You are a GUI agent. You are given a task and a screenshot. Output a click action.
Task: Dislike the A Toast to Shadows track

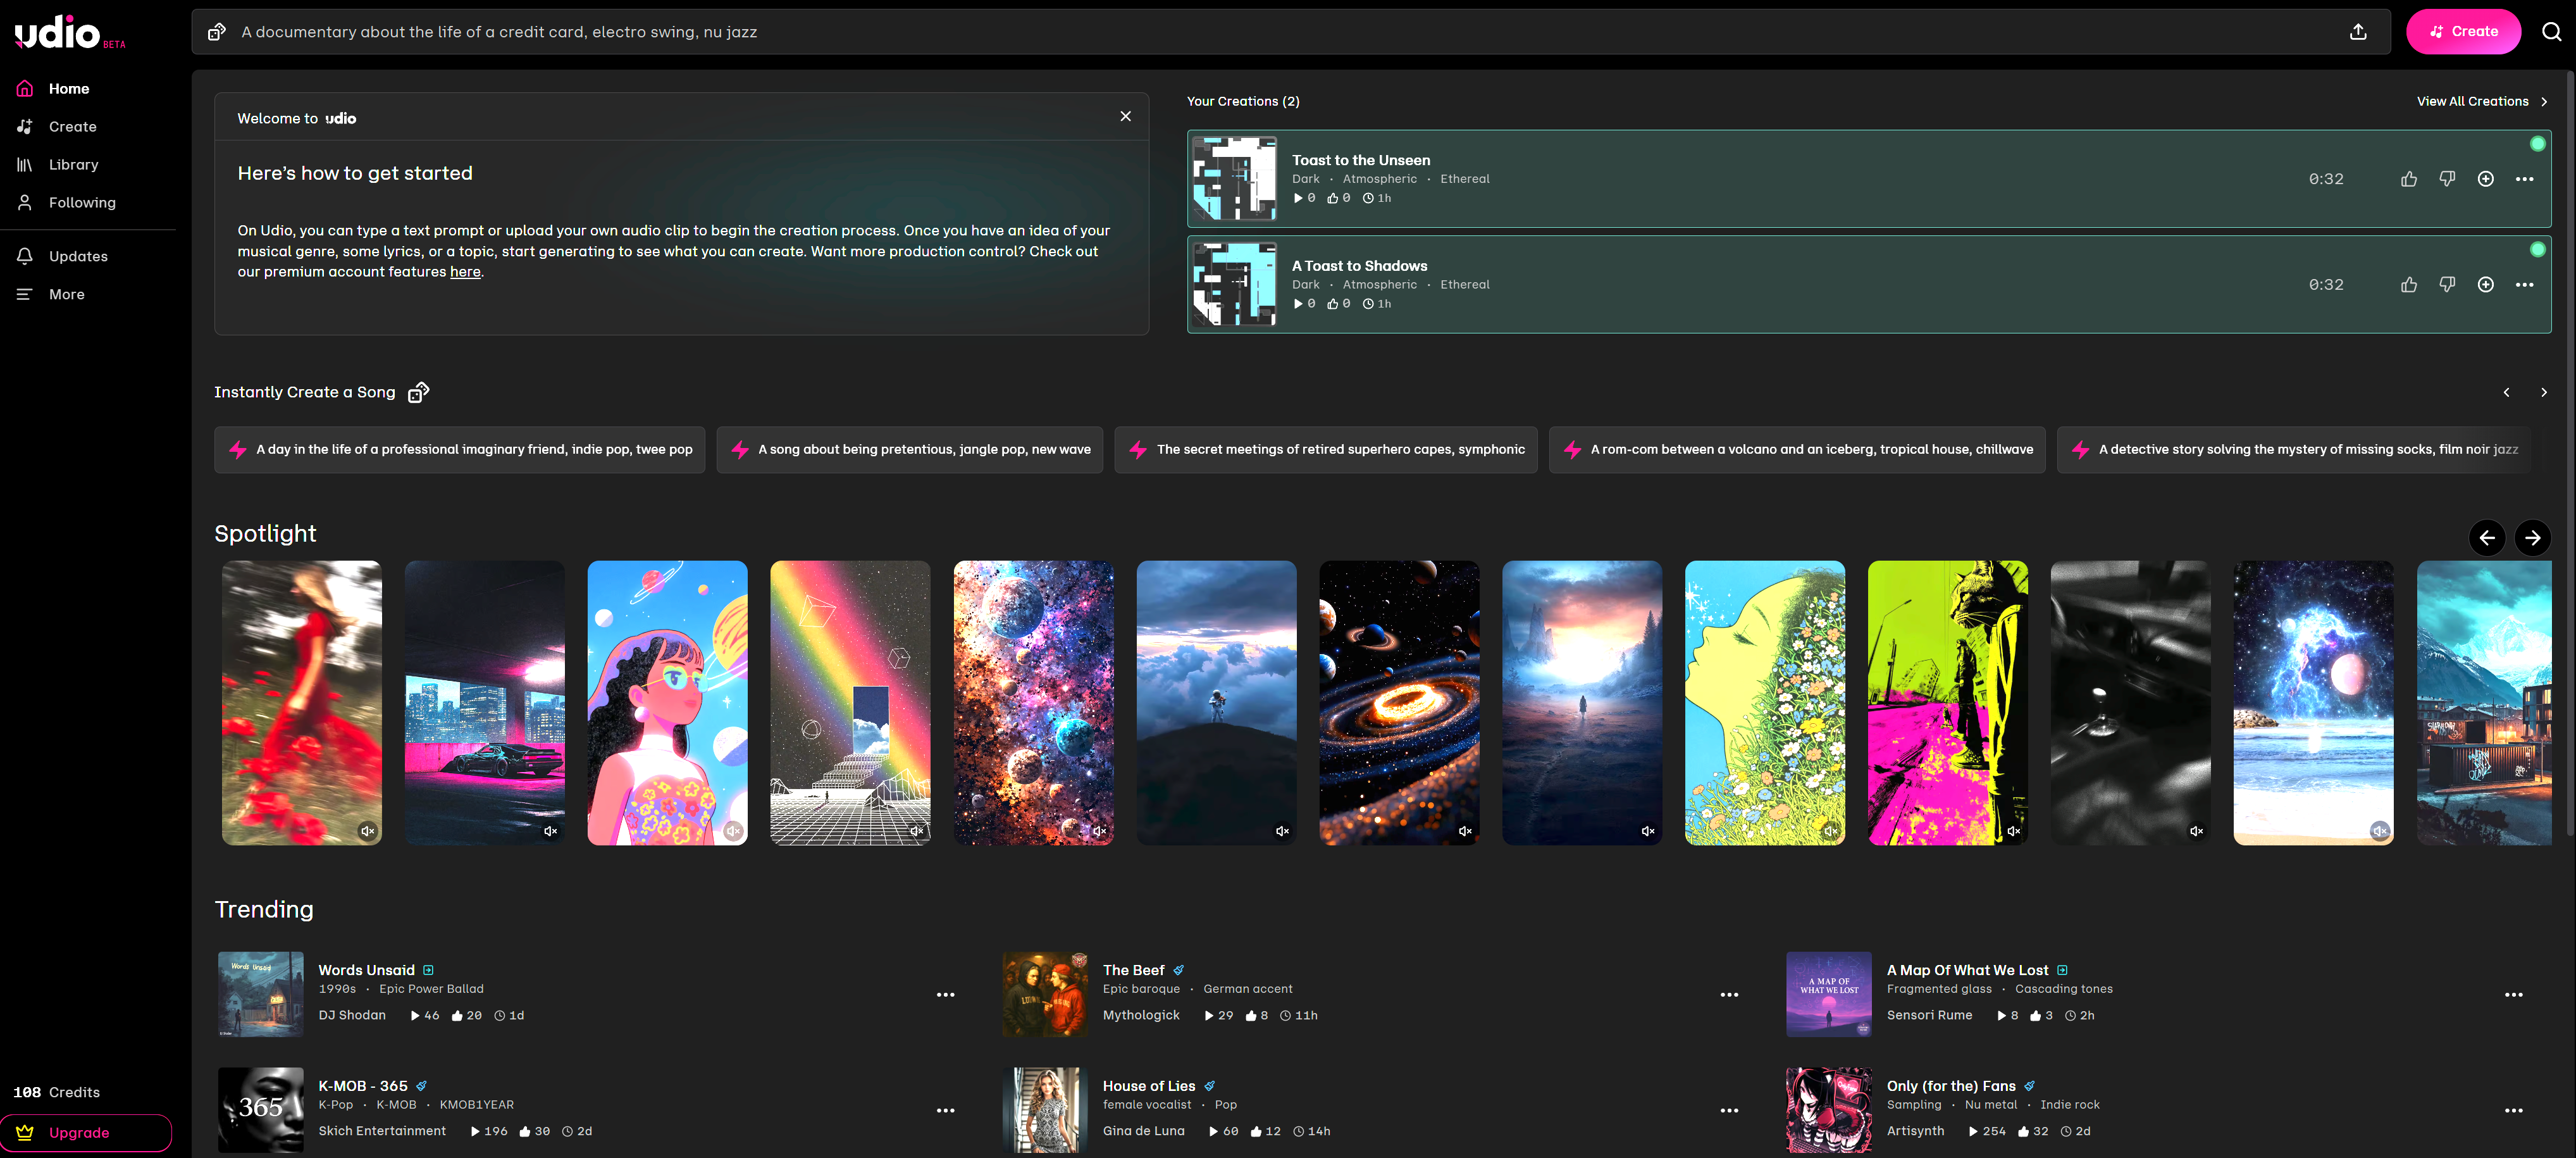(x=2447, y=285)
